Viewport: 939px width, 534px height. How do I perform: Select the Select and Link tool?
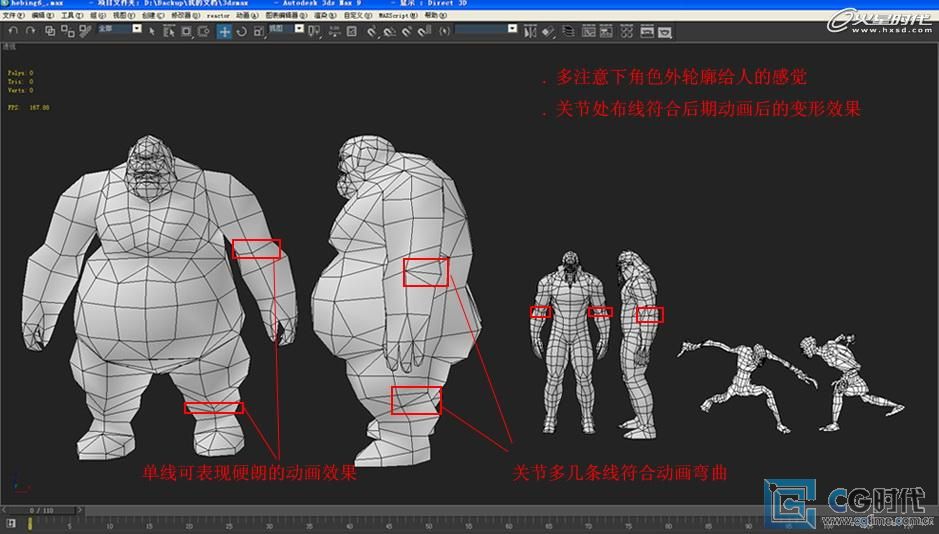[51, 31]
